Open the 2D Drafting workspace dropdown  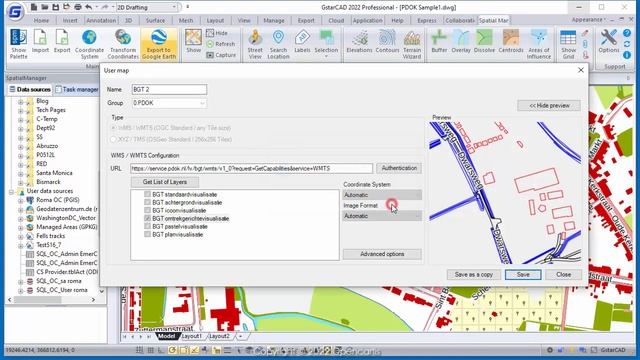pos(147,7)
